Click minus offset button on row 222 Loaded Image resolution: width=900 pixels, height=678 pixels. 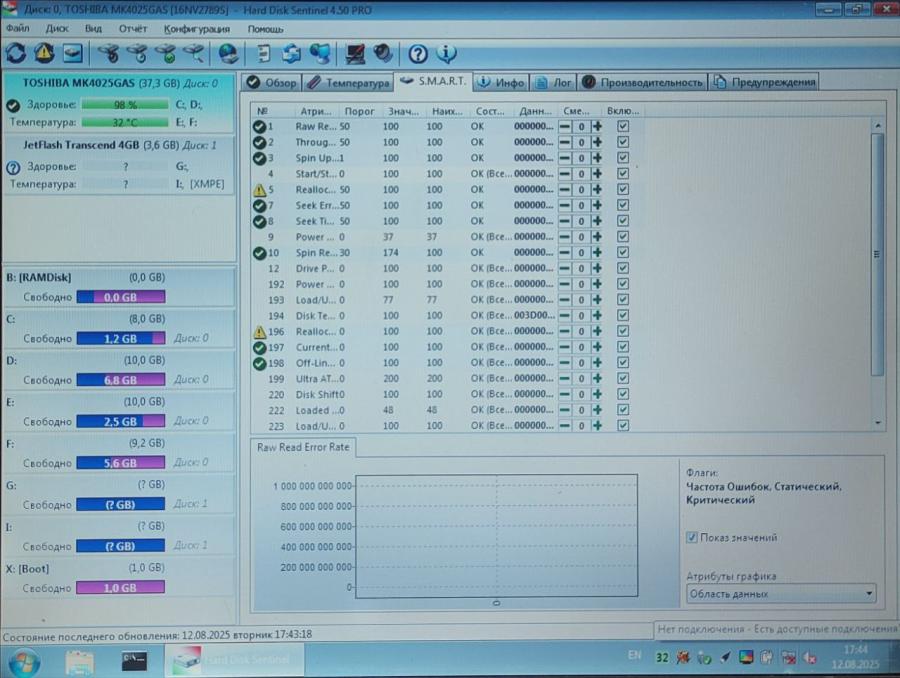[565, 410]
